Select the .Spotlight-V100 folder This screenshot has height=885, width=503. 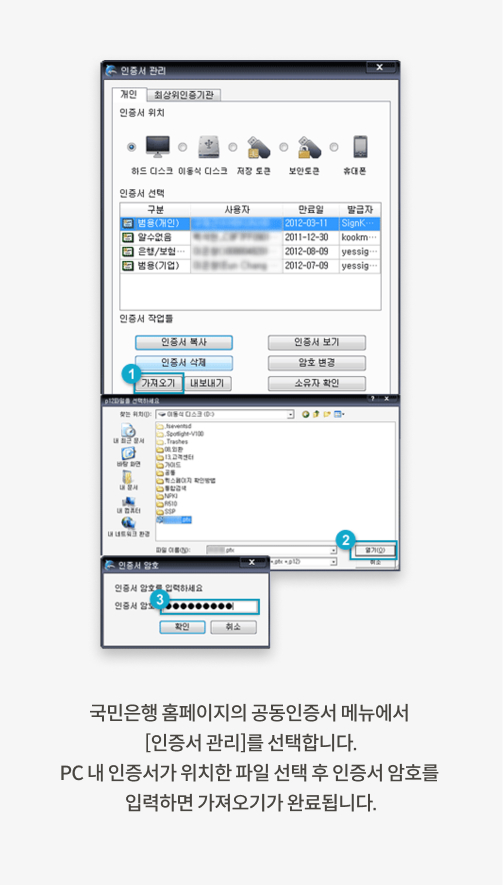pos(181,434)
